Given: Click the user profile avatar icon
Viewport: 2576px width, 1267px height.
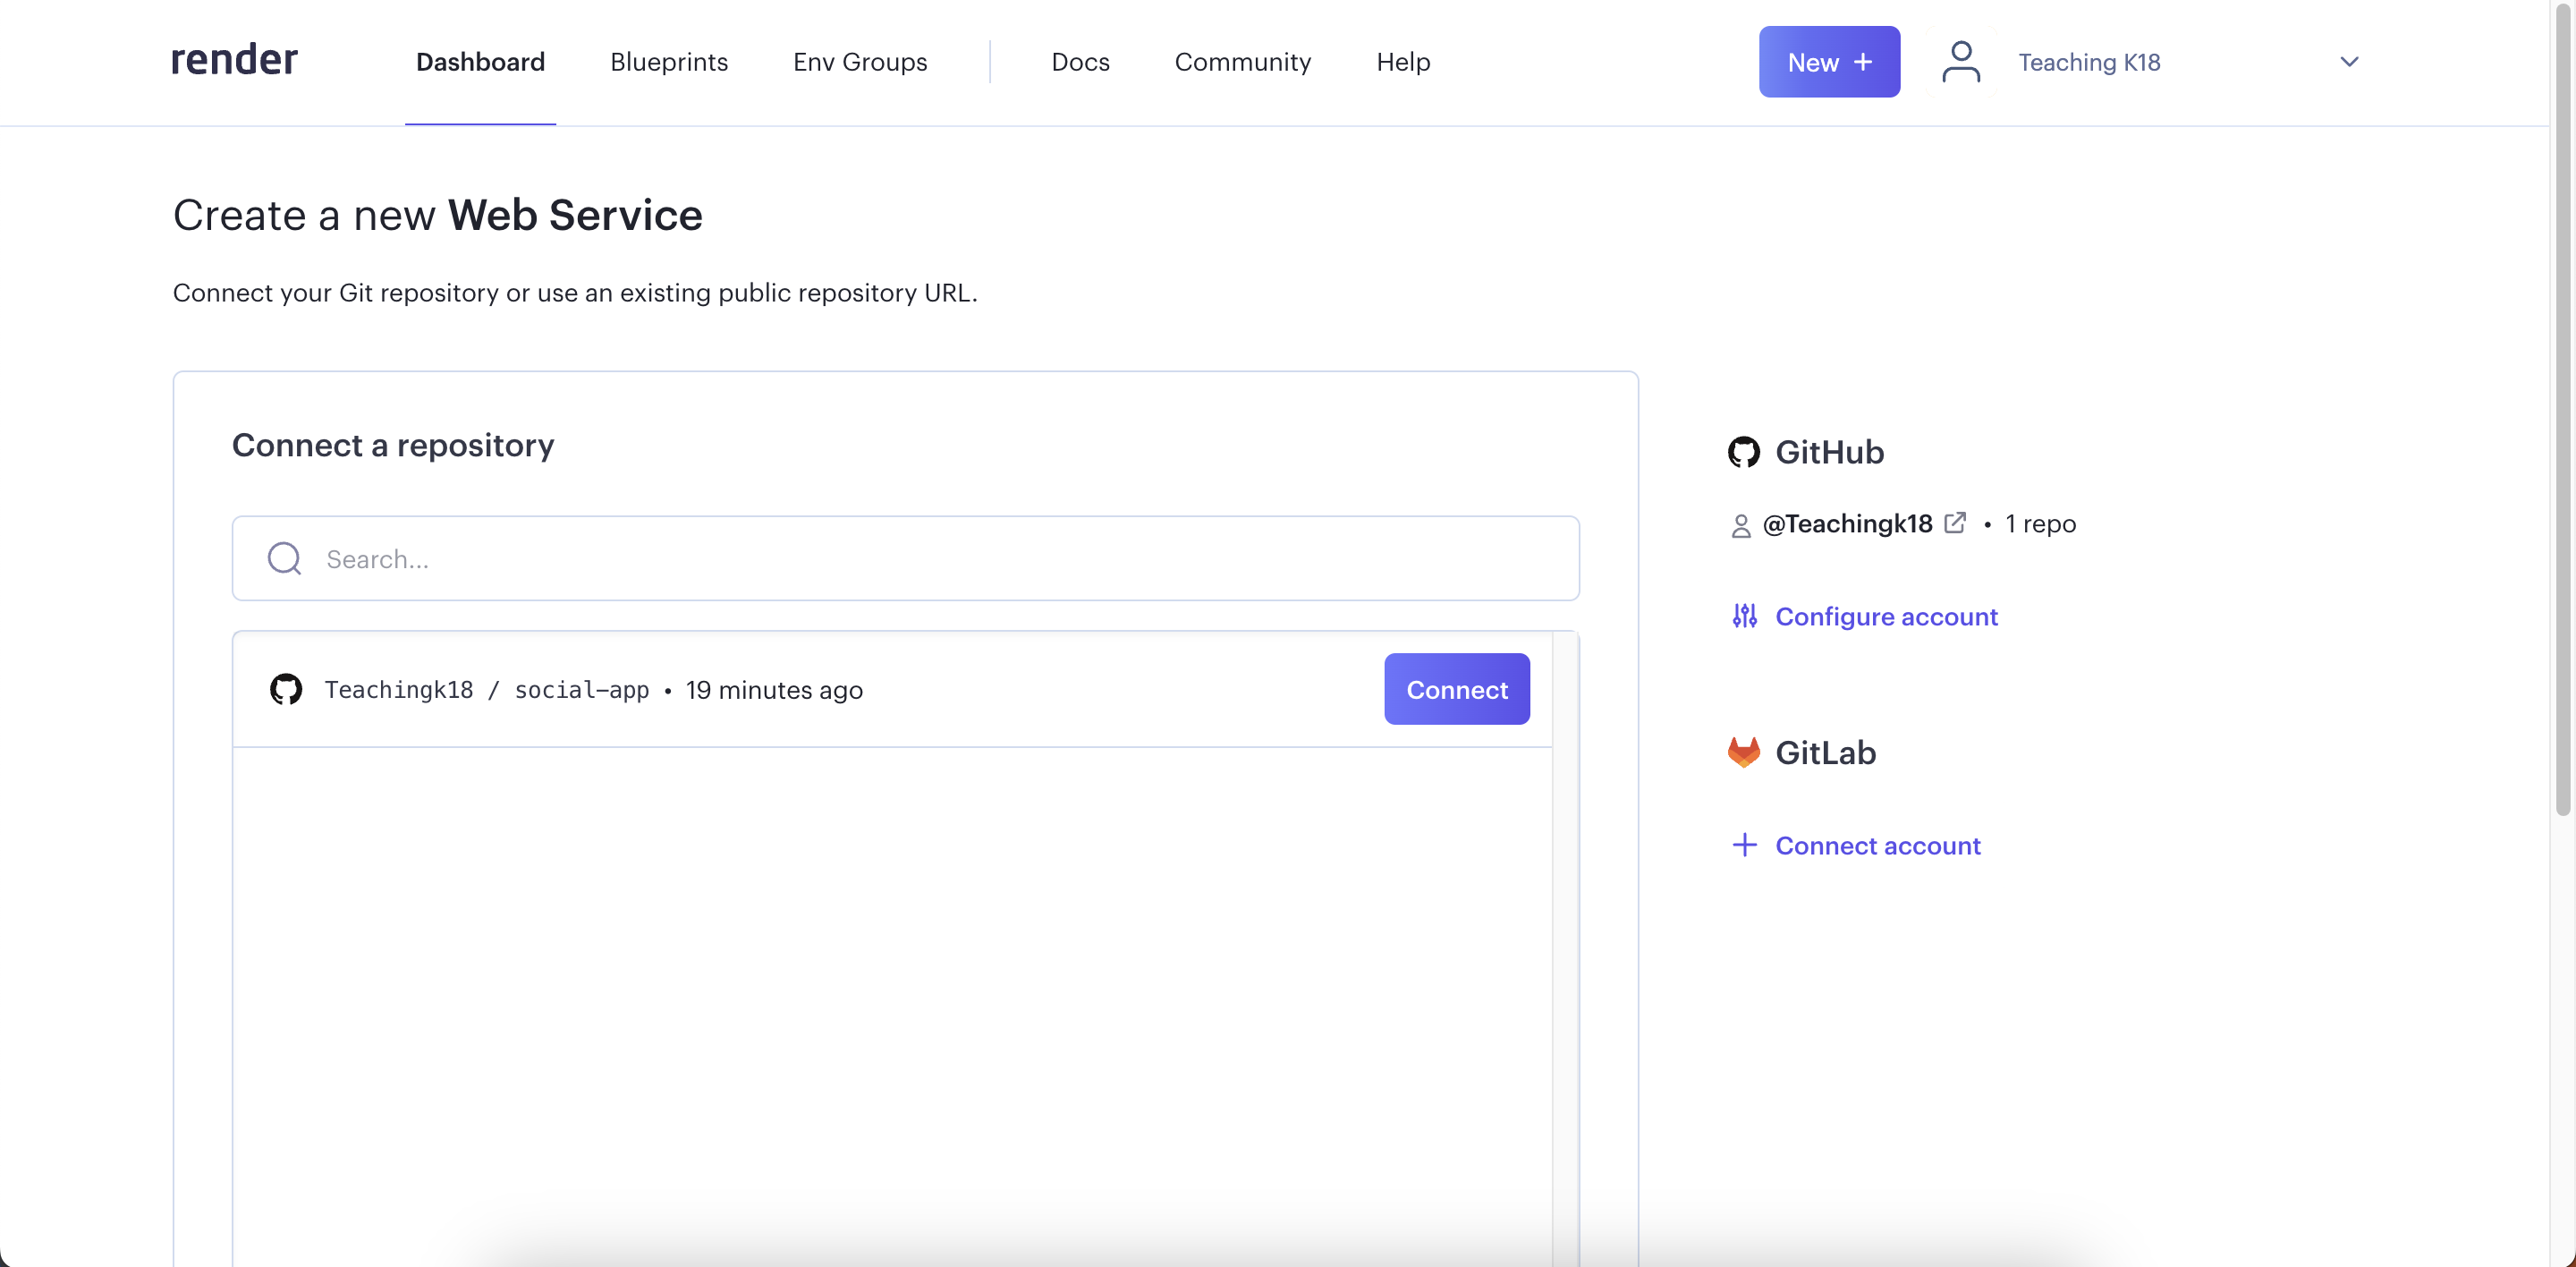Looking at the screenshot, I should [1960, 62].
